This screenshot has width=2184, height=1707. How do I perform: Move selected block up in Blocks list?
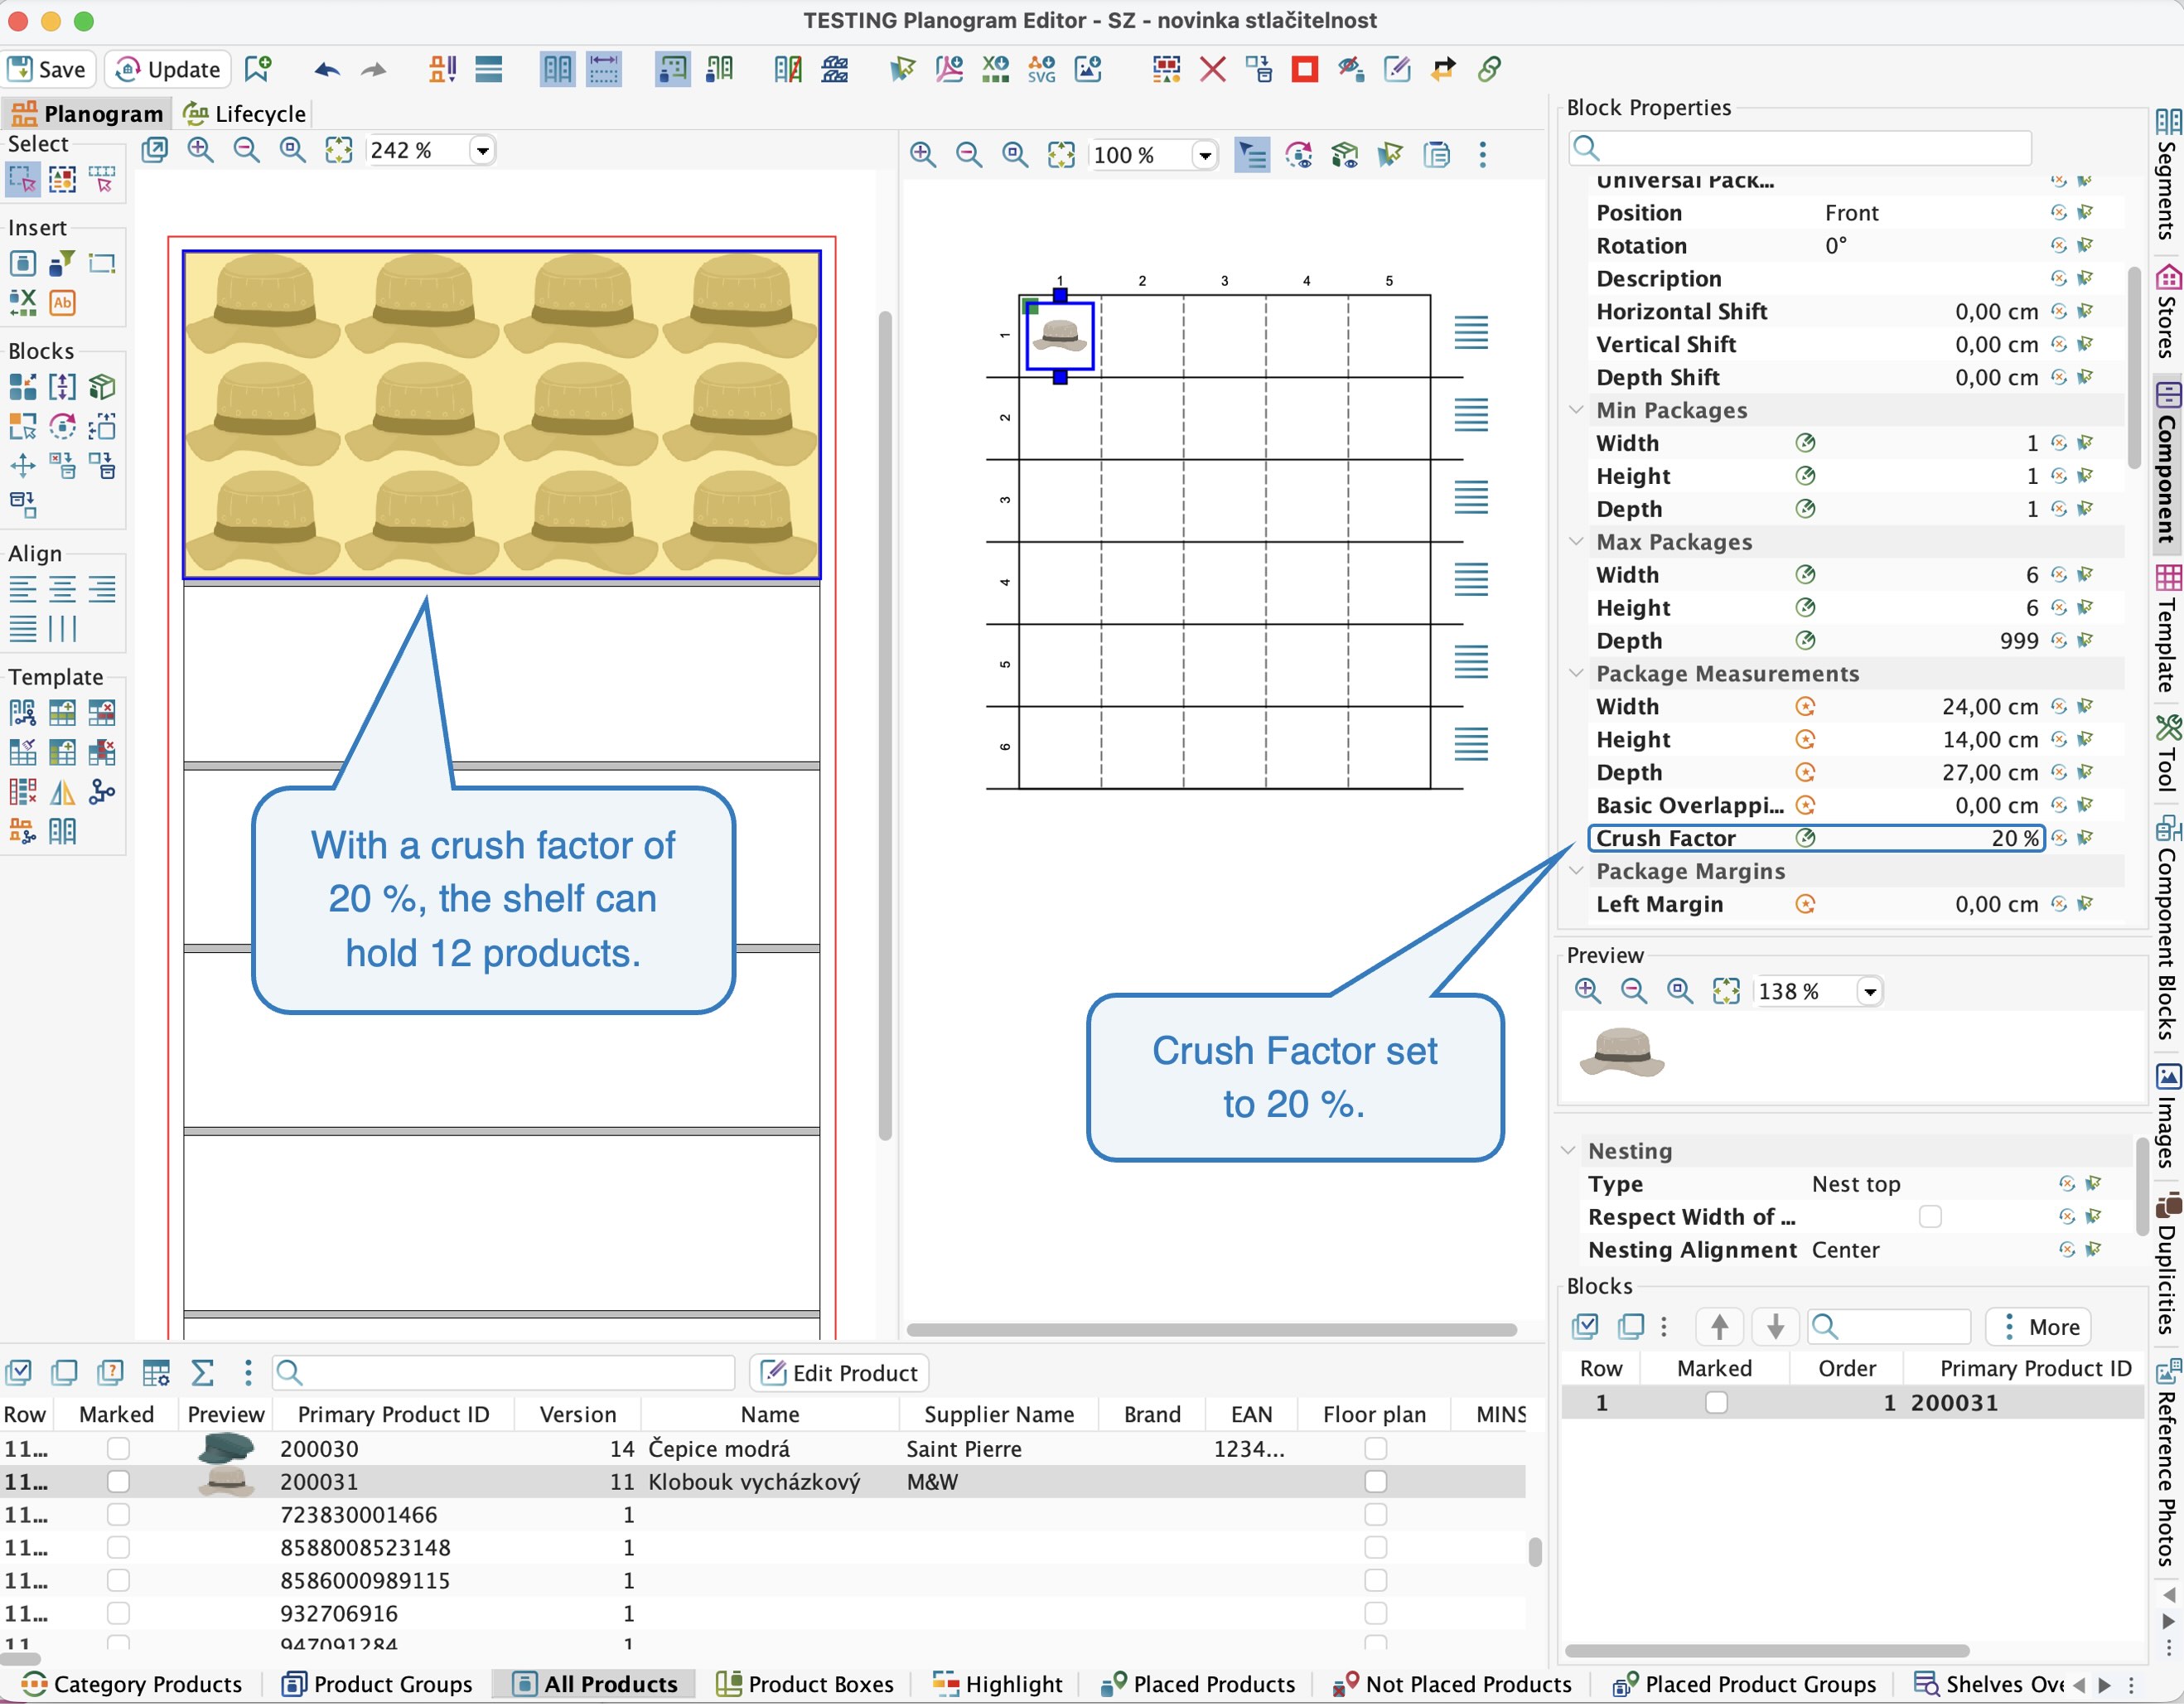(x=1719, y=1328)
